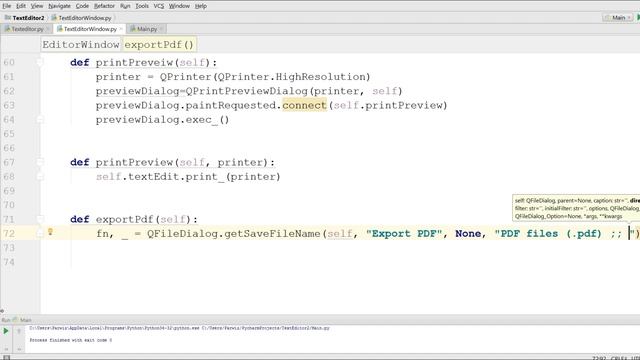Click line number 72 in the gutter
The image size is (640, 360).
[9, 233]
